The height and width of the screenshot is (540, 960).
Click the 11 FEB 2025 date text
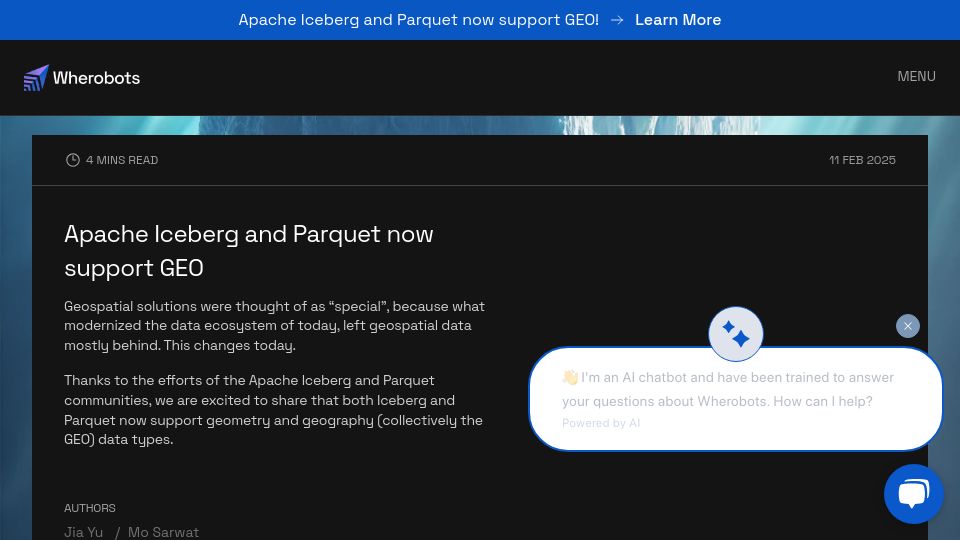[x=862, y=160]
